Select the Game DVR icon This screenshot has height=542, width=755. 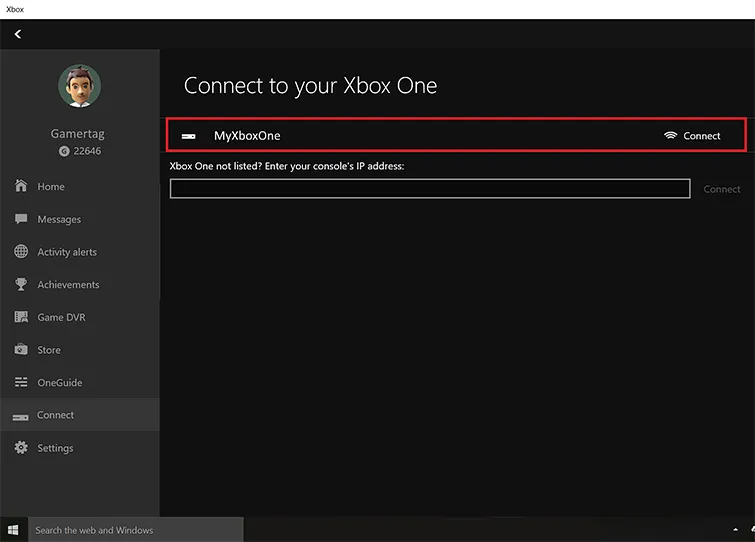(21, 317)
